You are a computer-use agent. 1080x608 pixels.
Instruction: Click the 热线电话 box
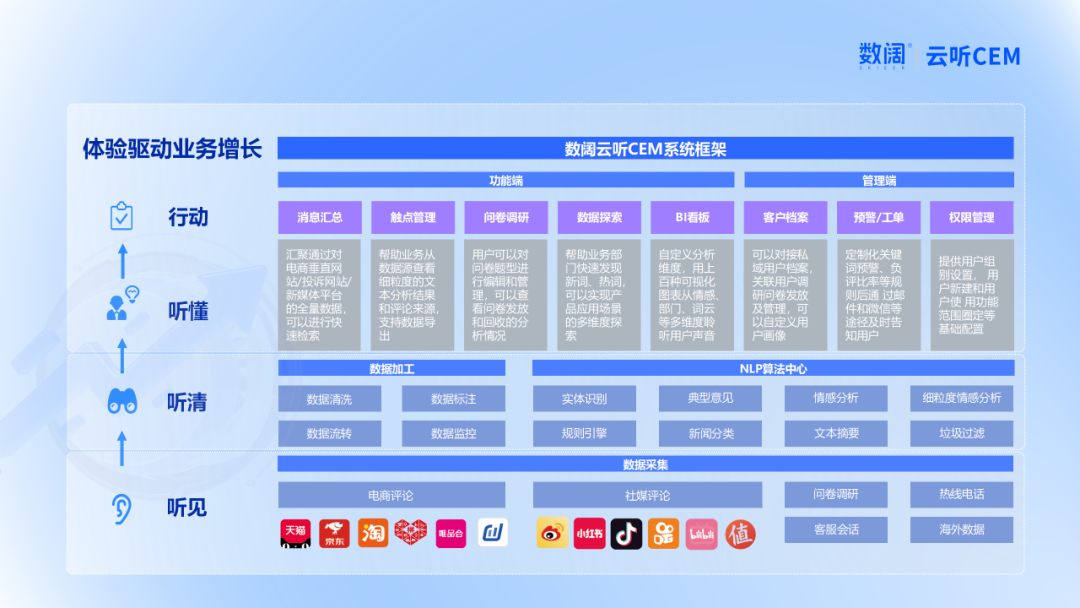(x=962, y=494)
